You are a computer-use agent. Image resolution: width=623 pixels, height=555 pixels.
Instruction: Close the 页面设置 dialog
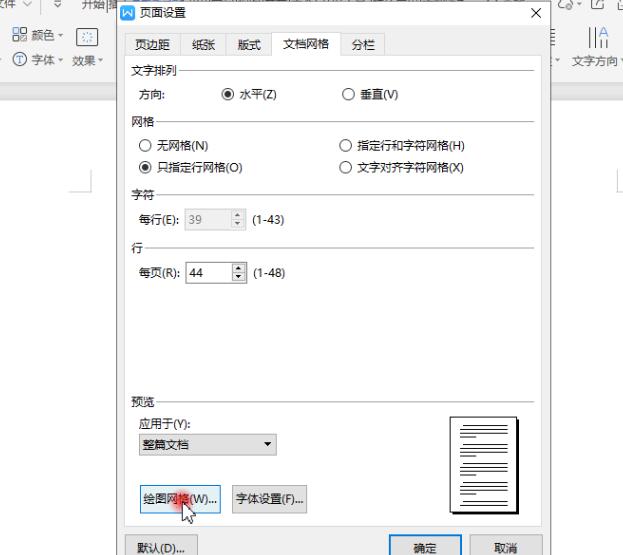point(536,13)
